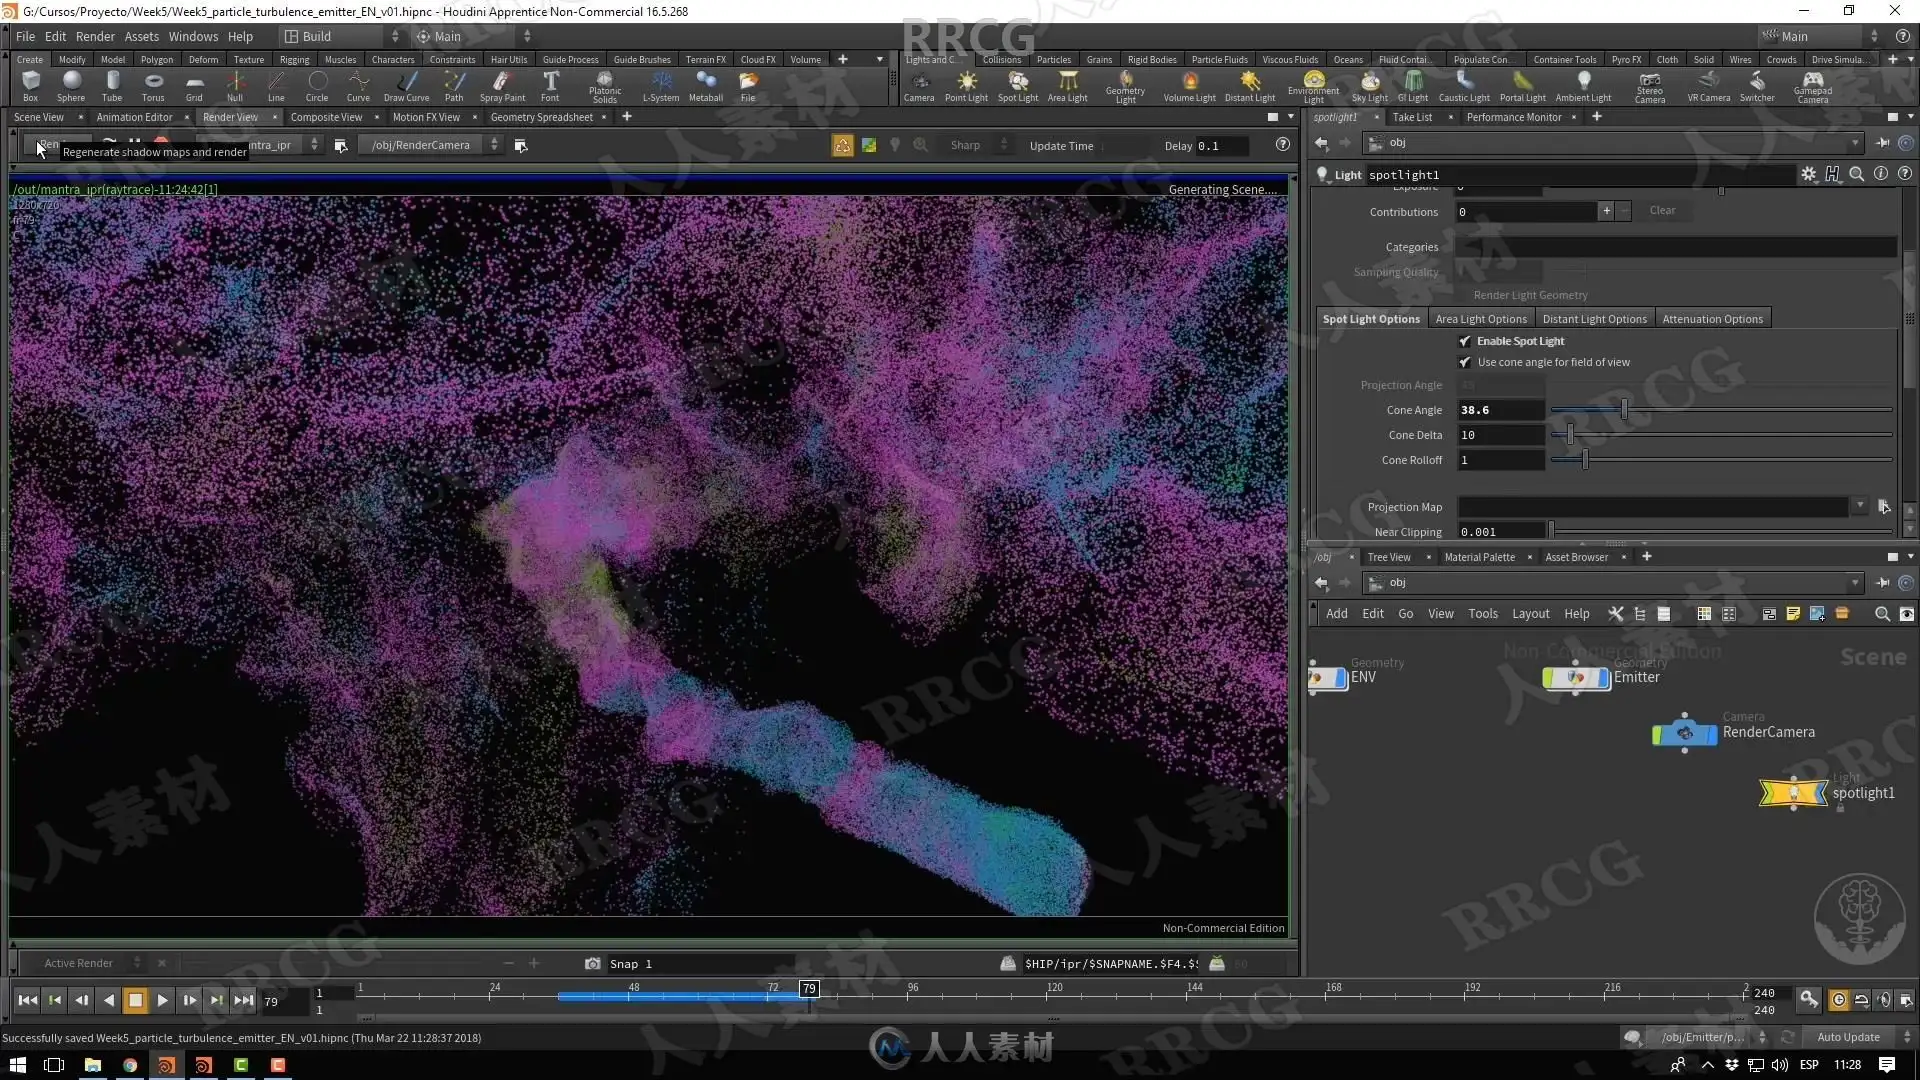1920x1080 pixels.
Task: Toggle Enable Spot Light checkbox
Action: pos(1465,341)
